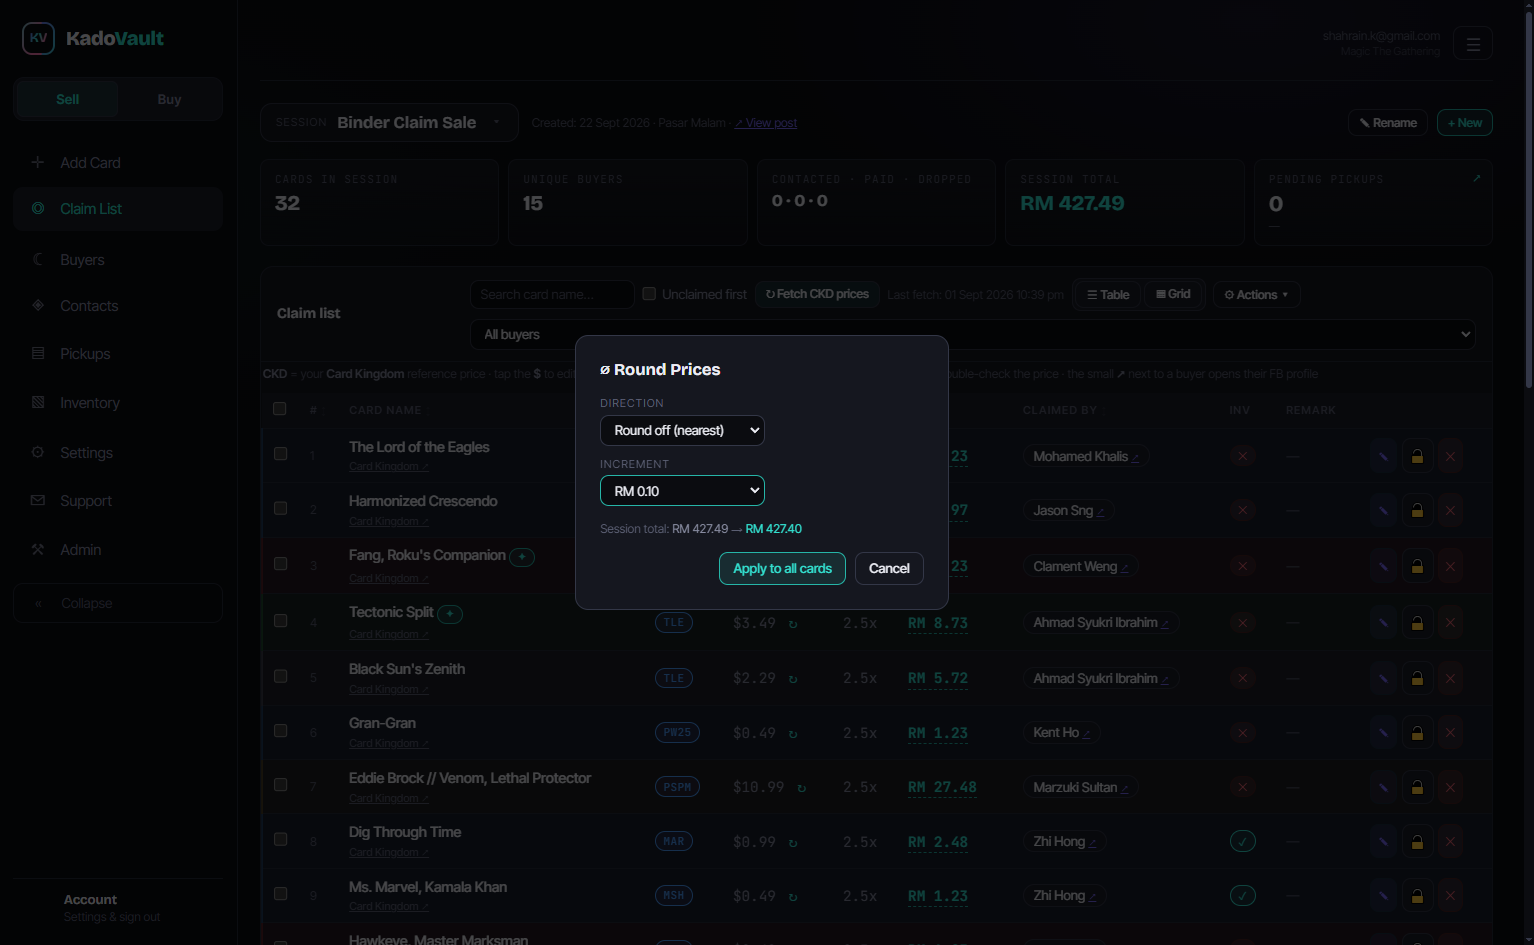The image size is (1534, 945).
Task: Tick the Black Sun's Zenith checkbox
Action: tap(281, 676)
